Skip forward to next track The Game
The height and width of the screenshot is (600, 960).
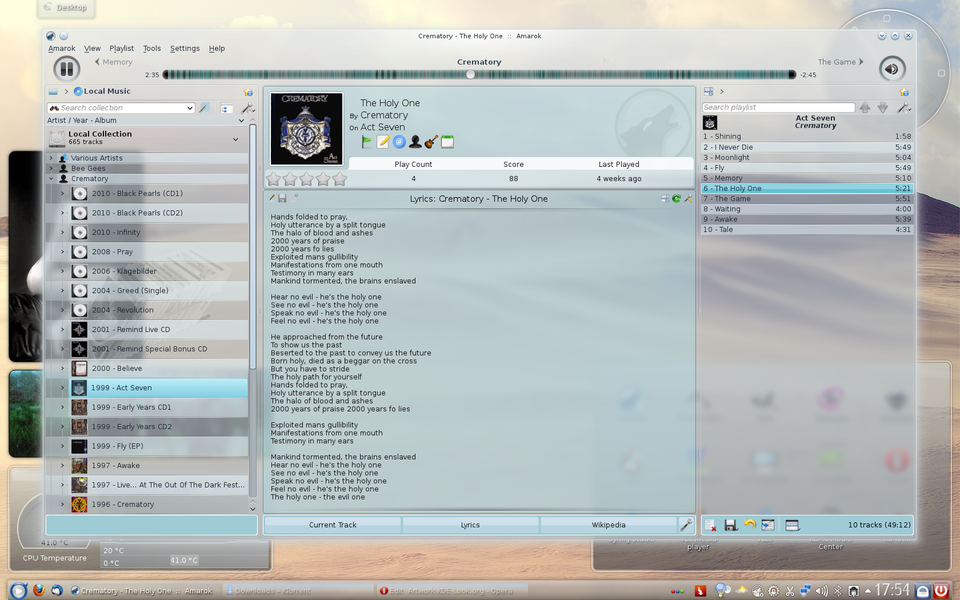(841, 62)
